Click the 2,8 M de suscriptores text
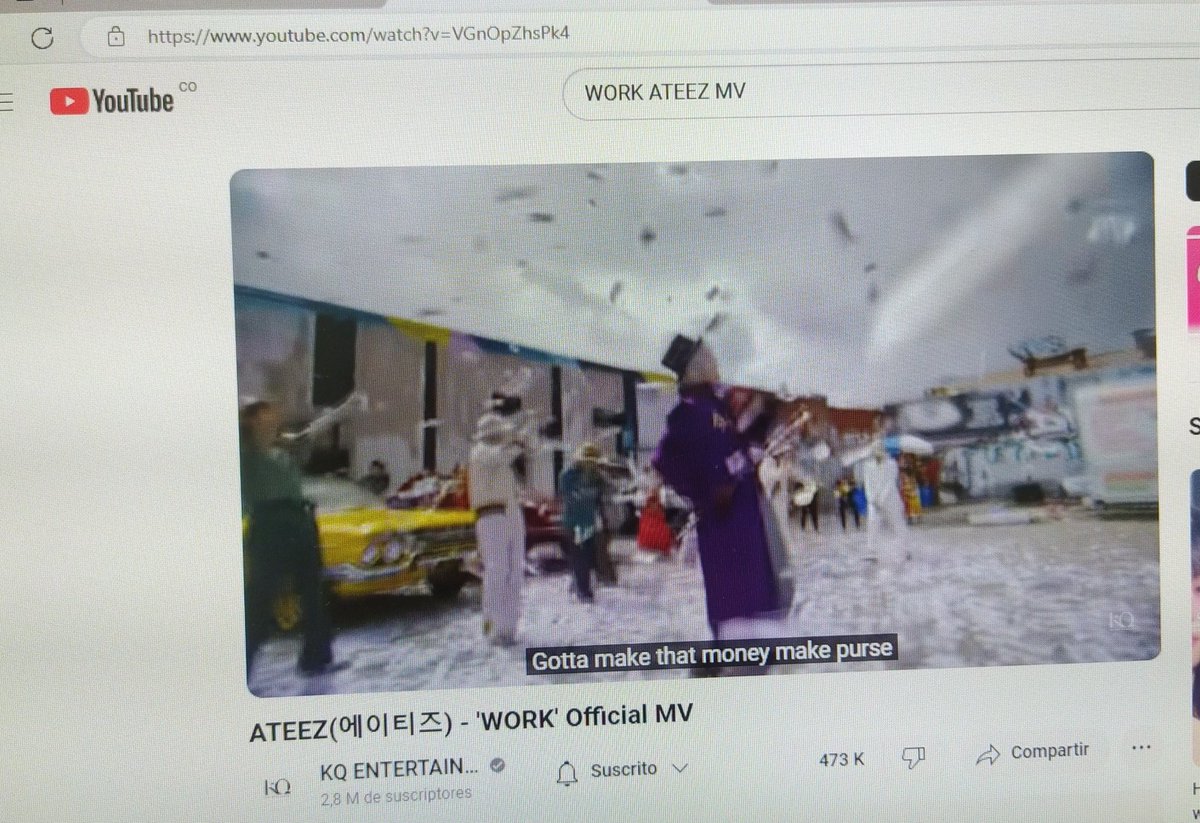Screen dimensions: 1200x823 tap(396, 797)
